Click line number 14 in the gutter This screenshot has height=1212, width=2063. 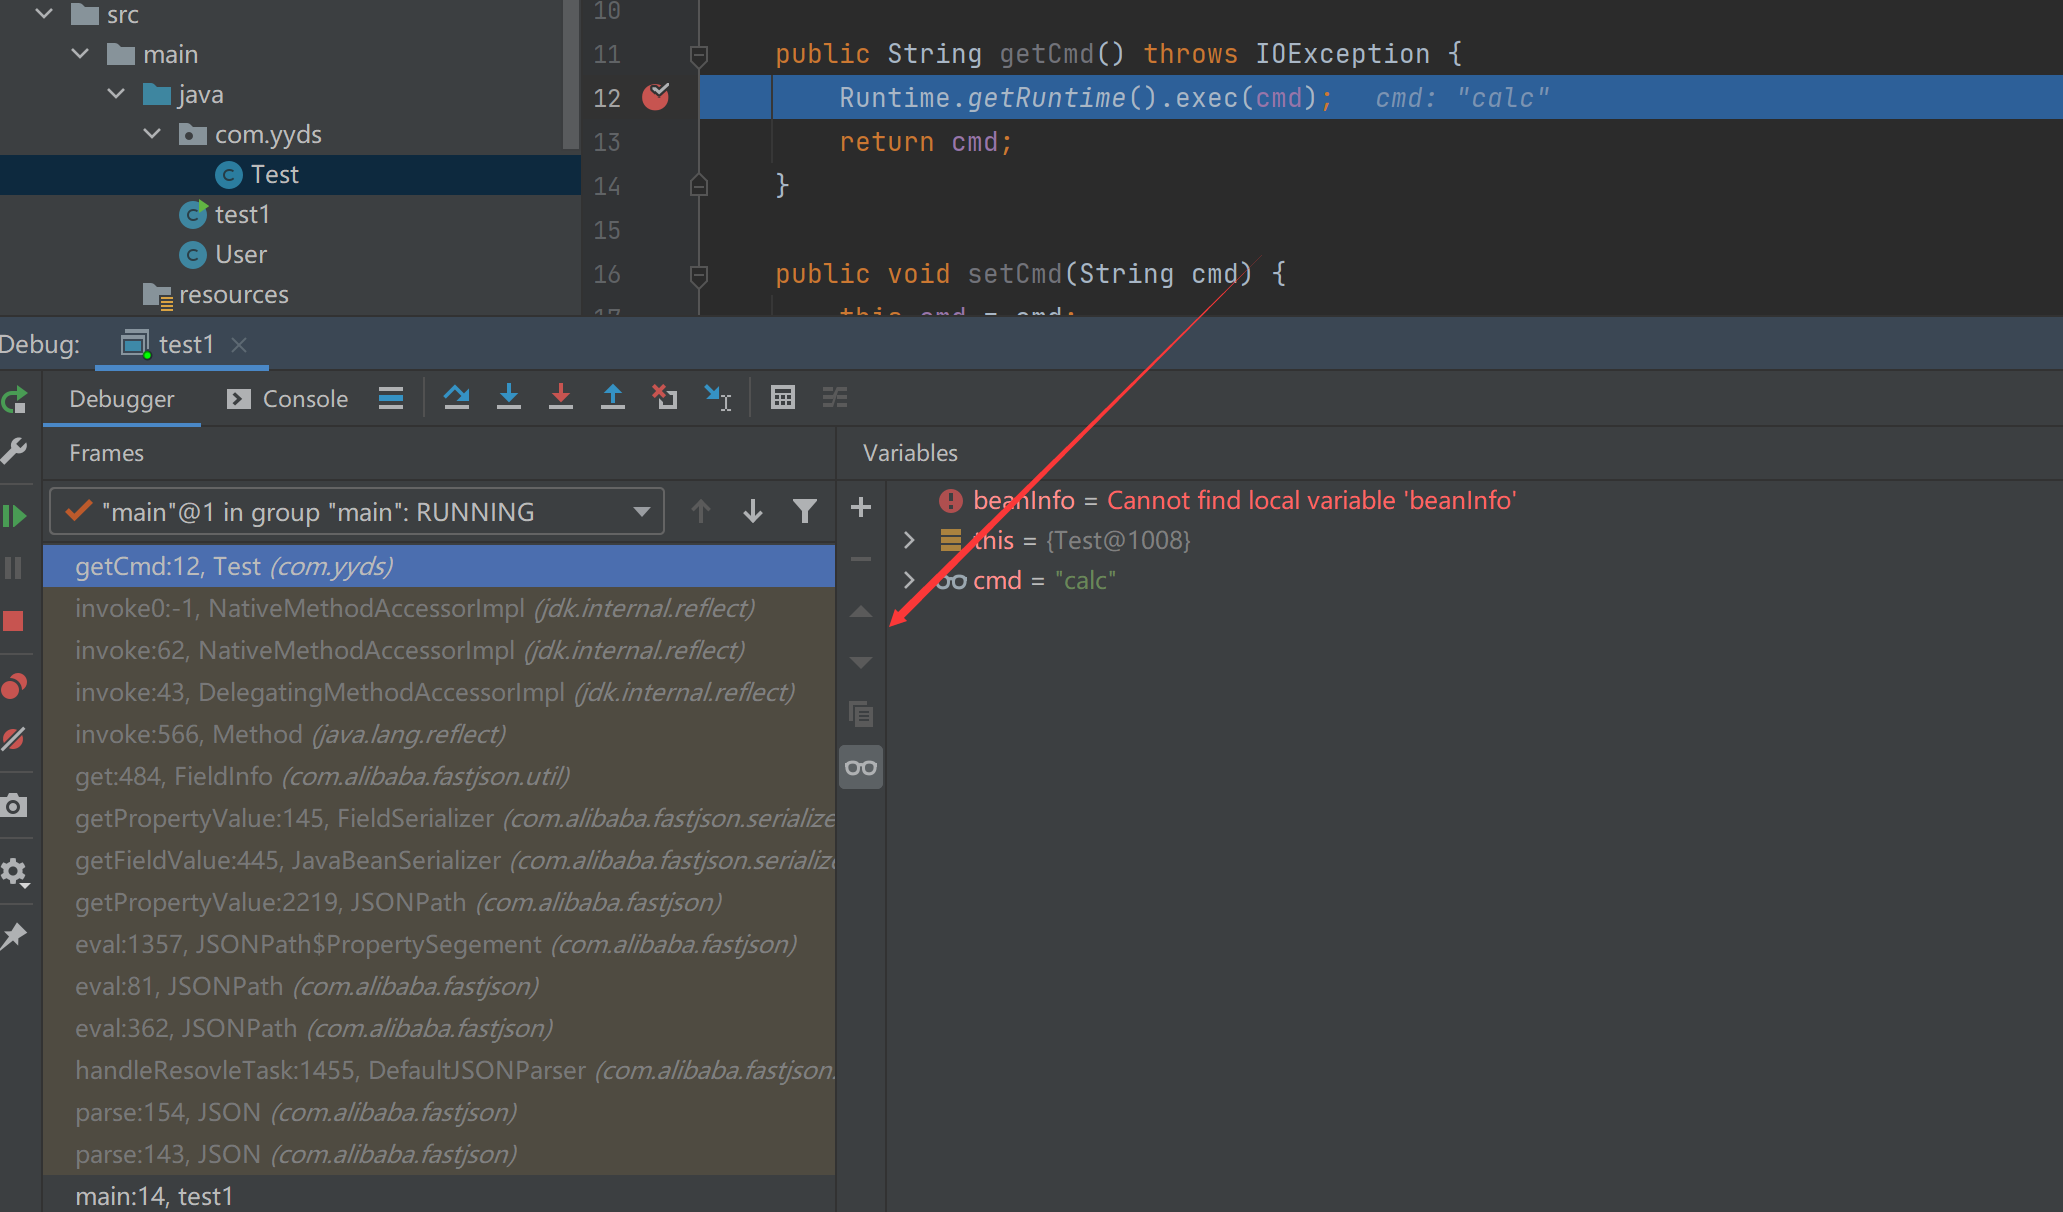607,186
